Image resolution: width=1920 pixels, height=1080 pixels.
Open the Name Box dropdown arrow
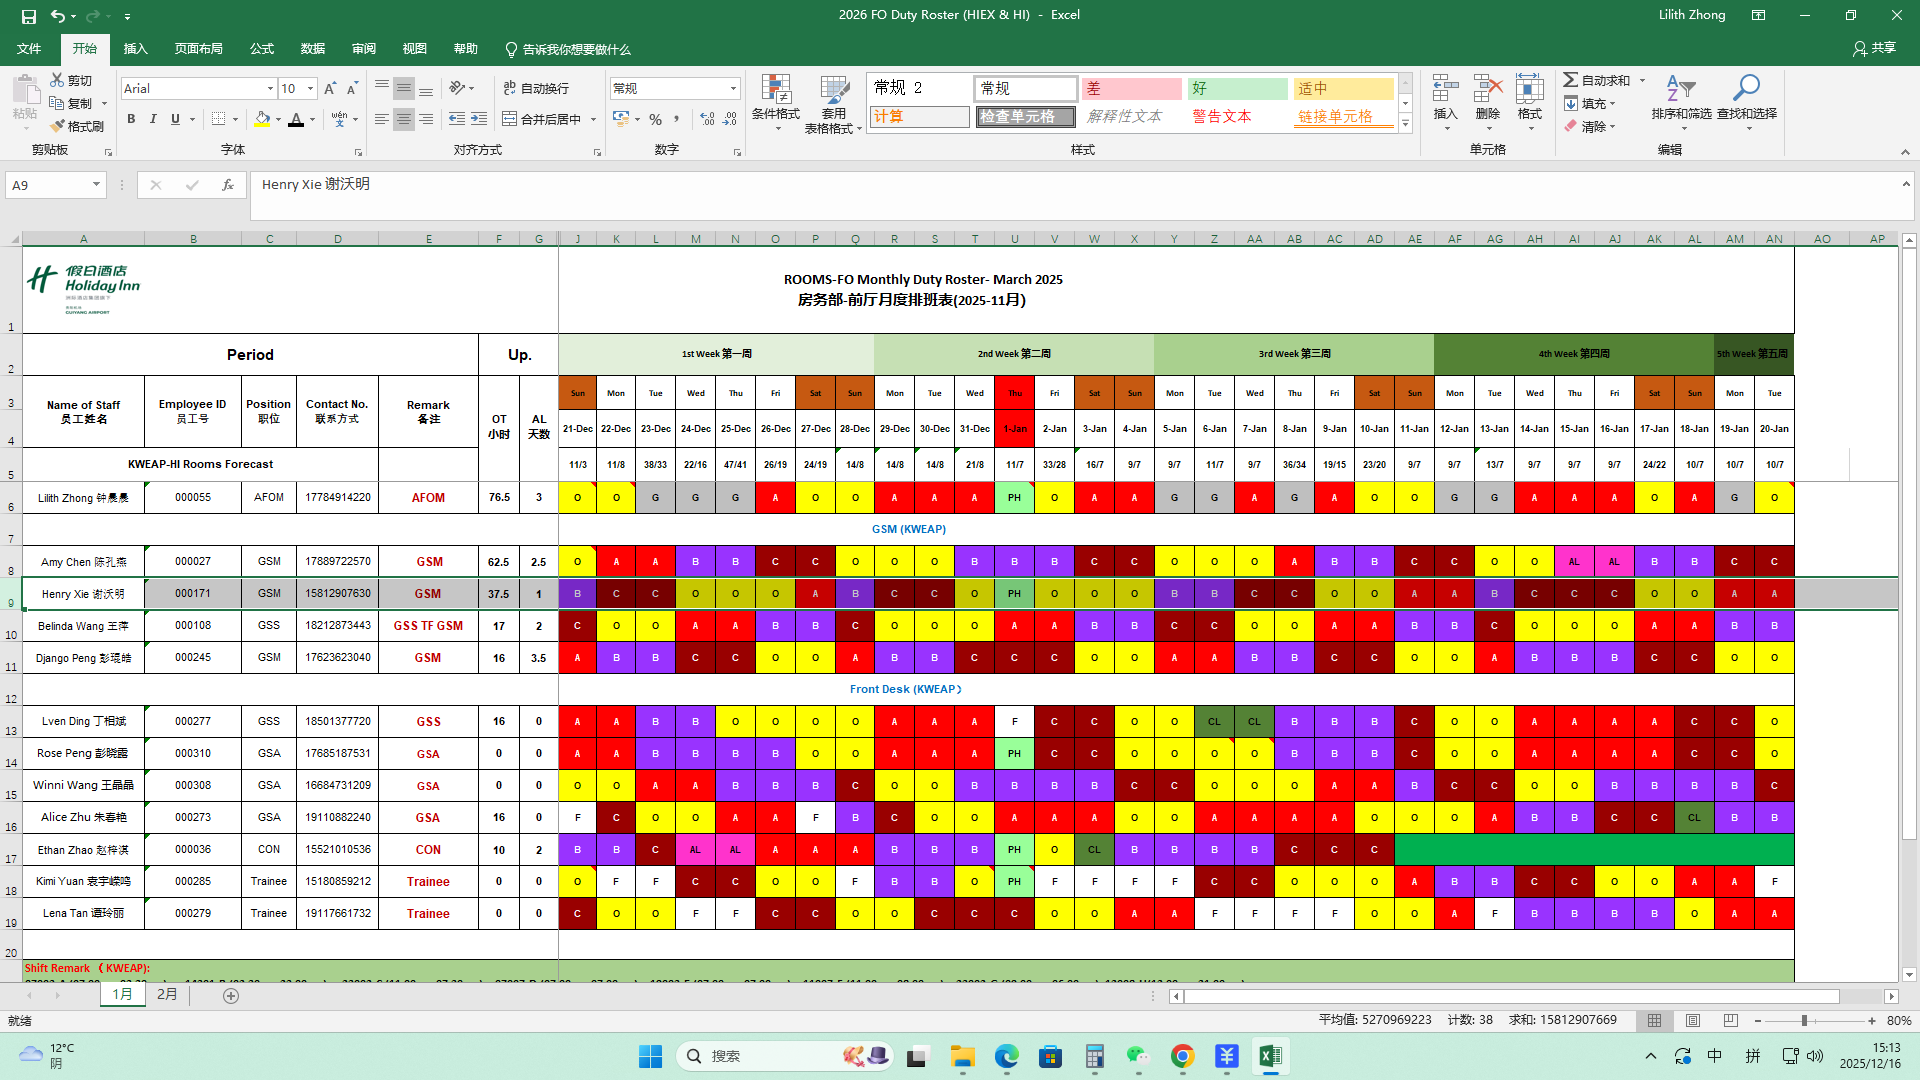(x=96, y=185)
